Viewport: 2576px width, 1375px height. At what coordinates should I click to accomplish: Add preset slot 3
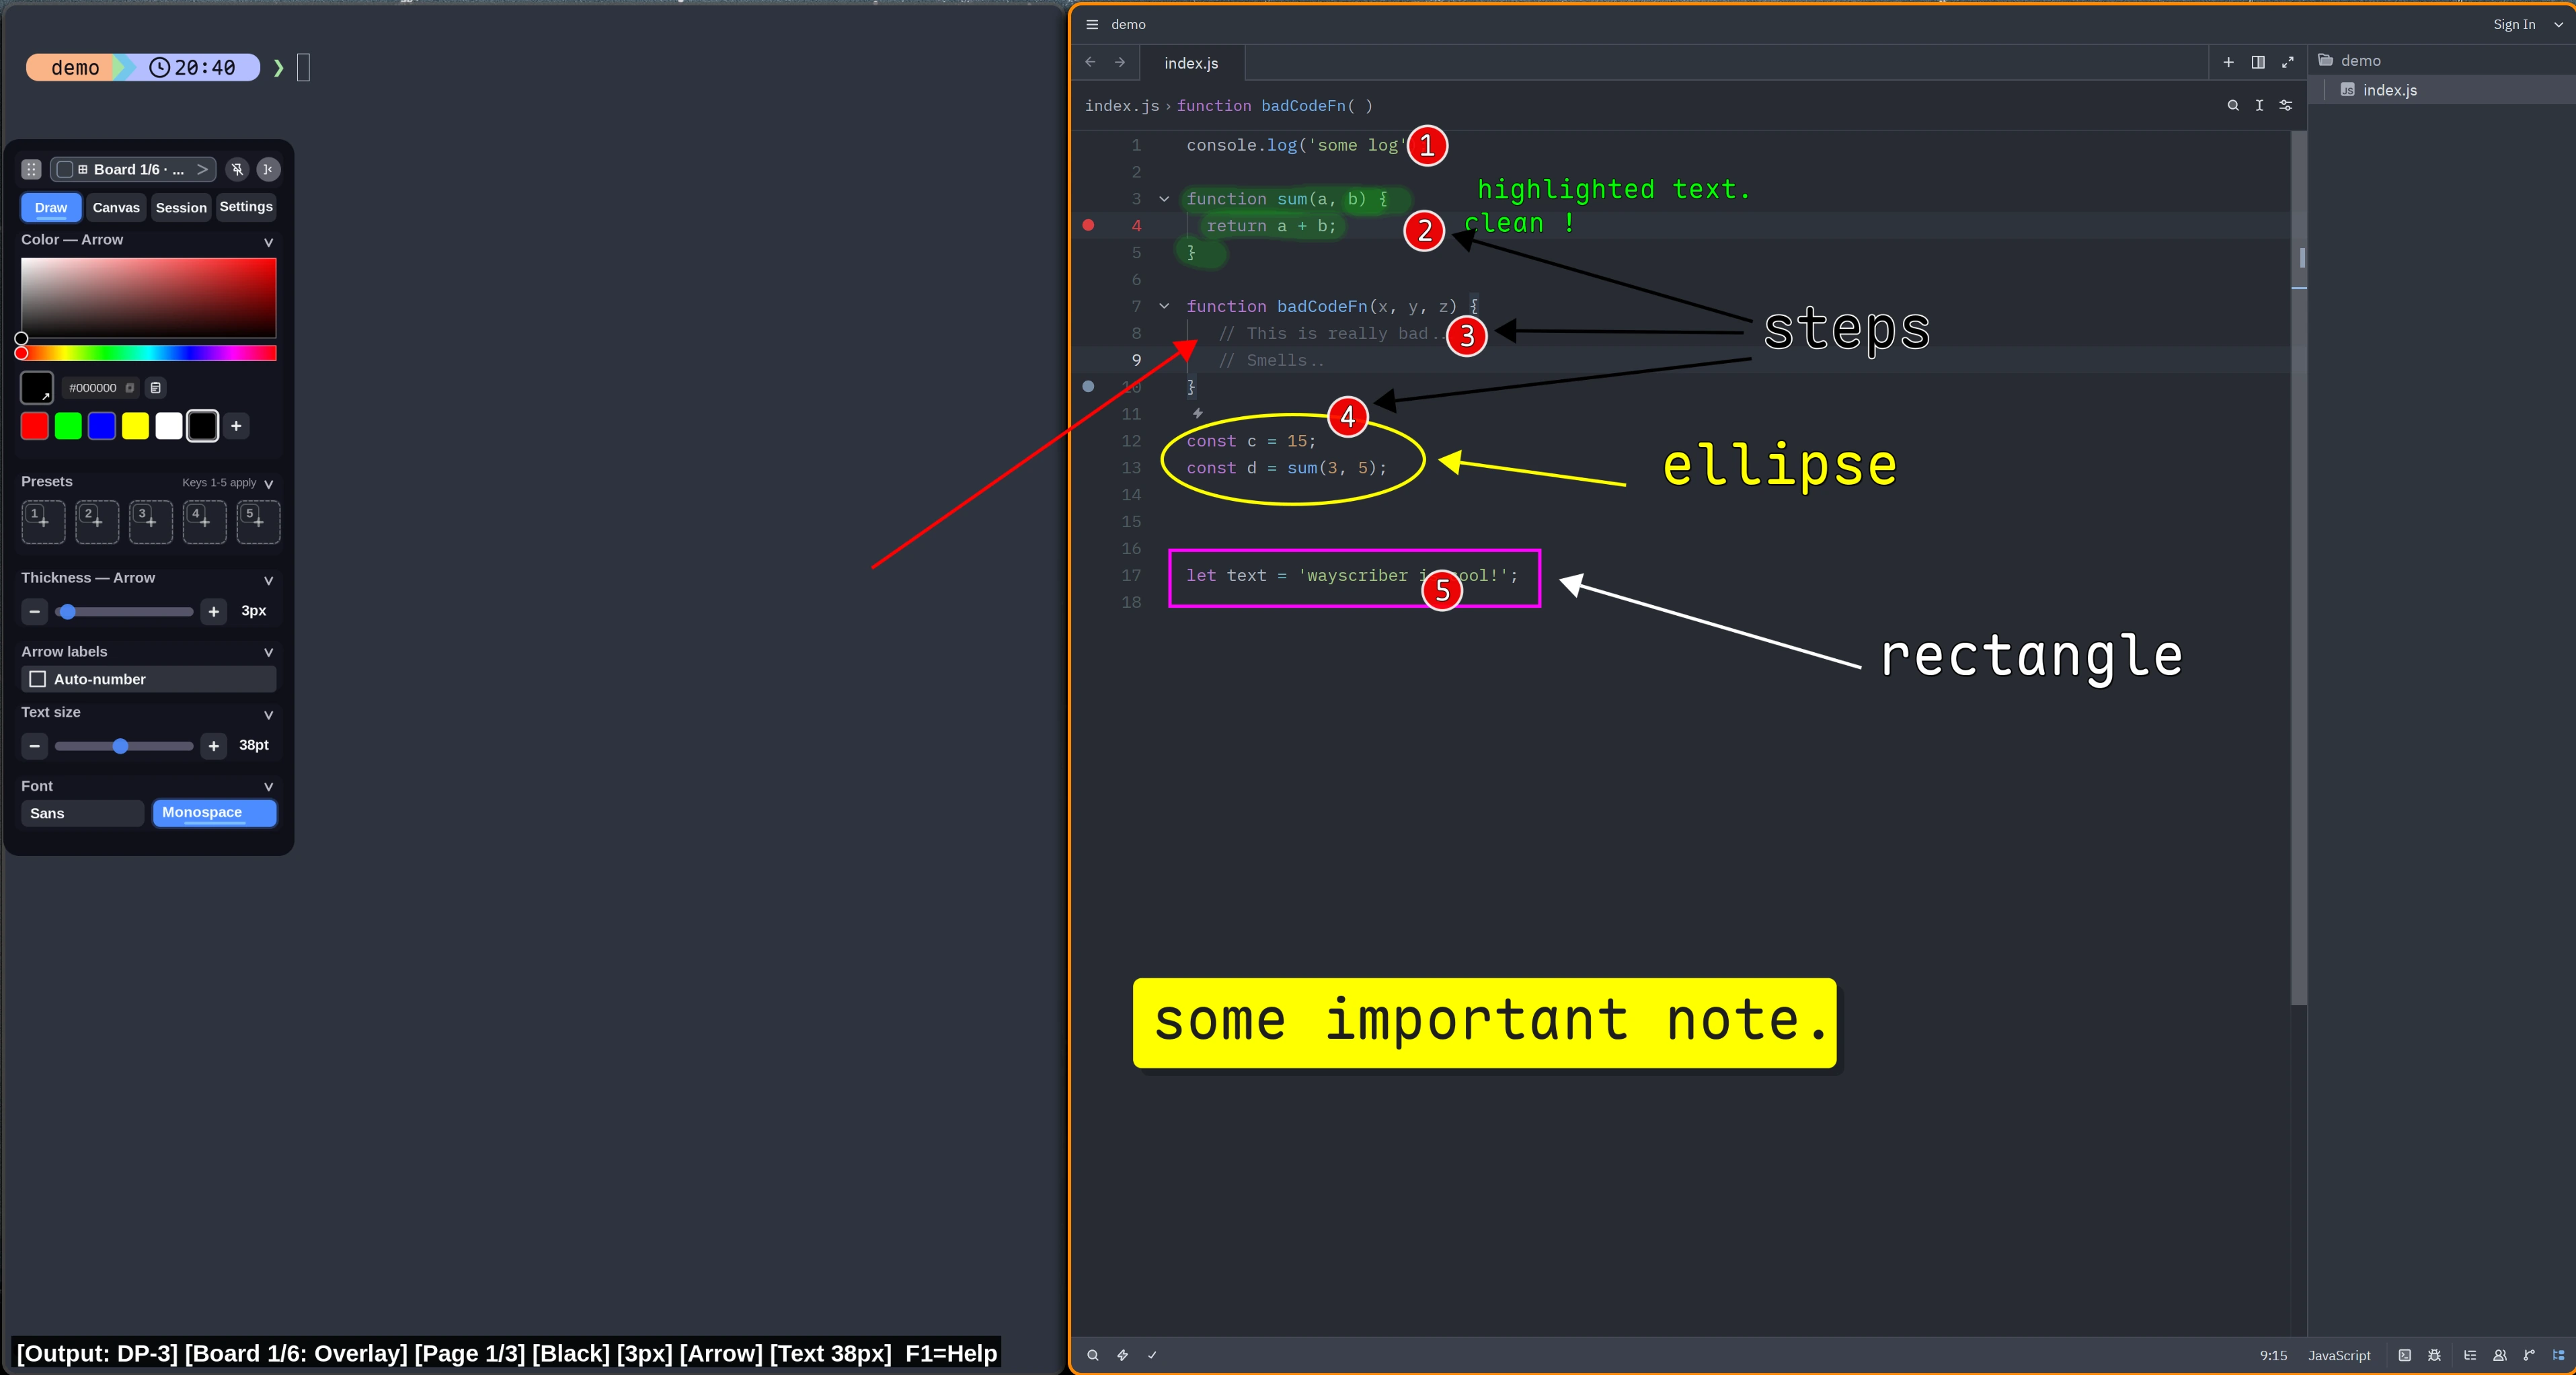pyautogui.click(x=151, y=522)
